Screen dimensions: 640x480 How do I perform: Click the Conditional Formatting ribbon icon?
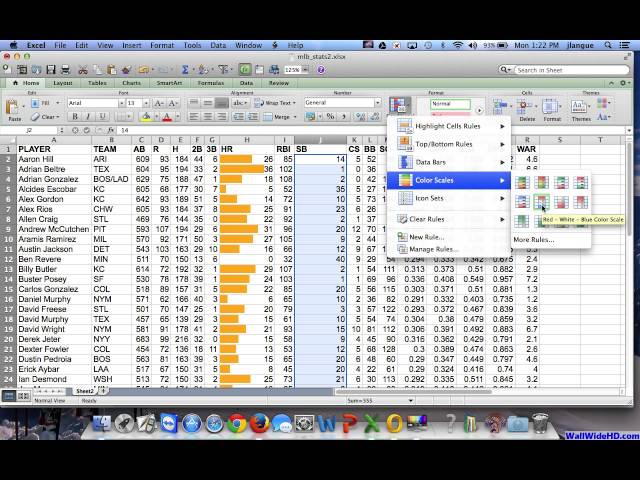[398, 105]
